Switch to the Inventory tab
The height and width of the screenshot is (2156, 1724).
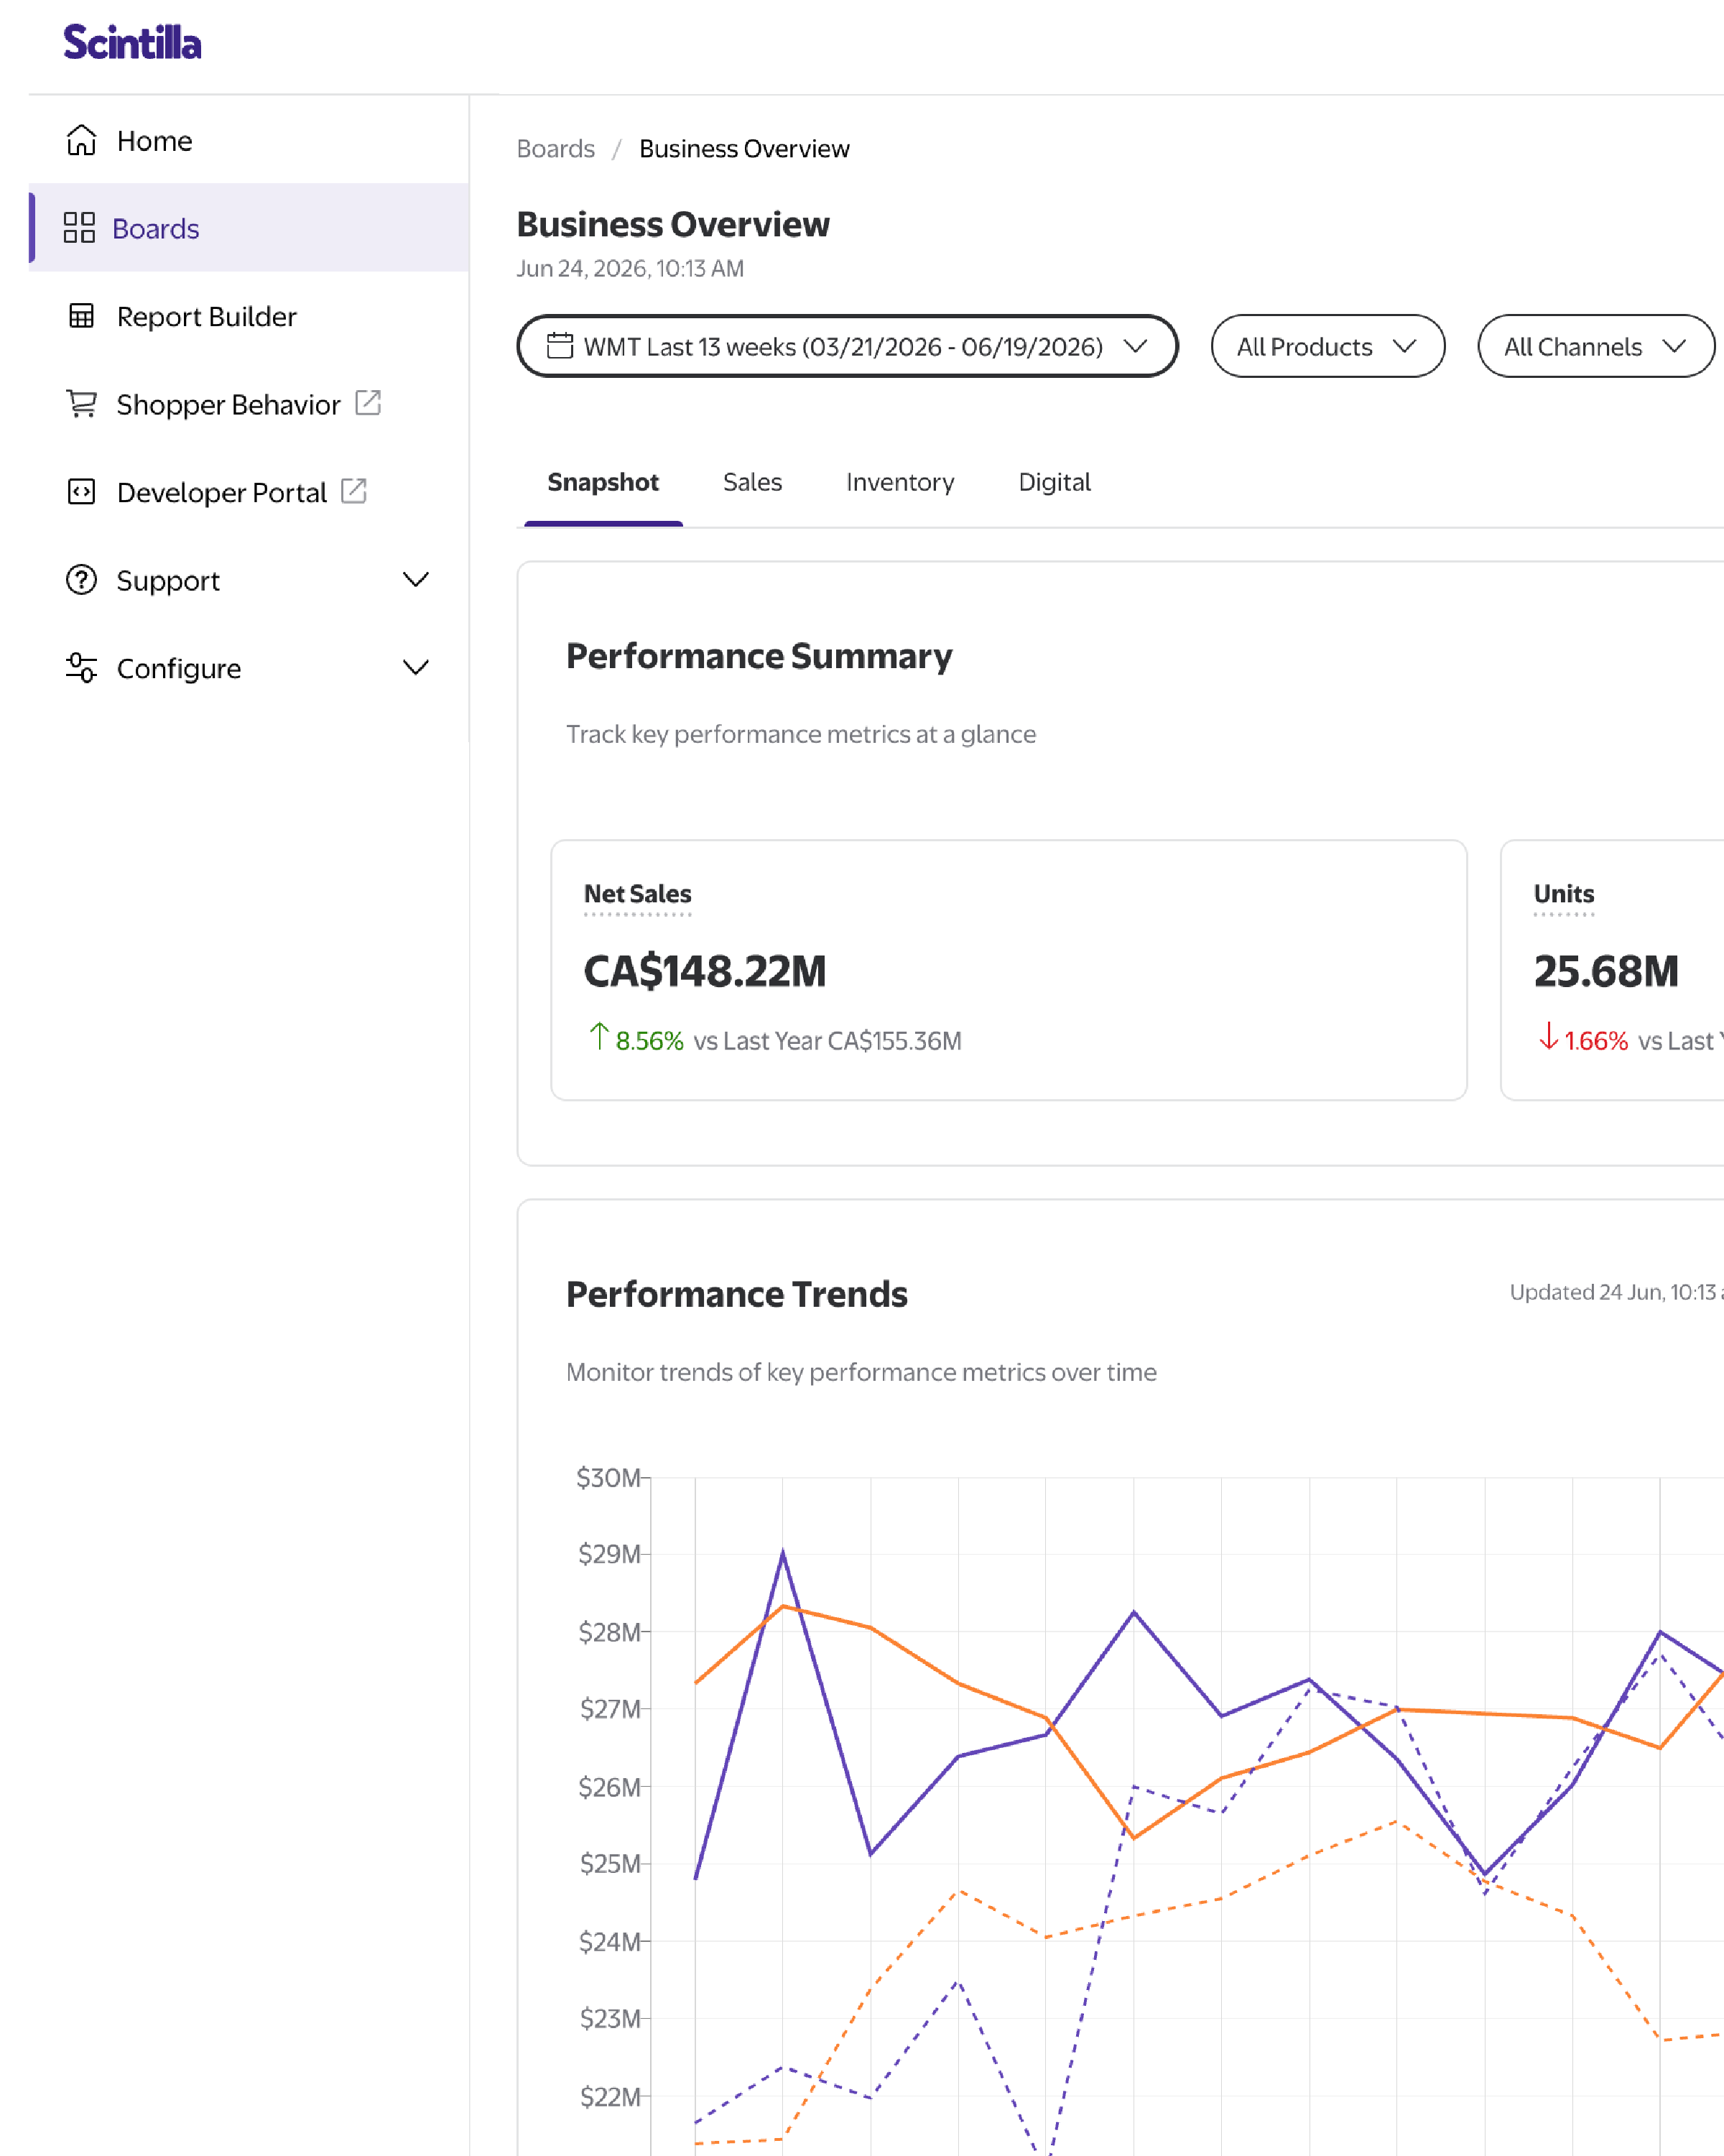(x=900, y=482)
